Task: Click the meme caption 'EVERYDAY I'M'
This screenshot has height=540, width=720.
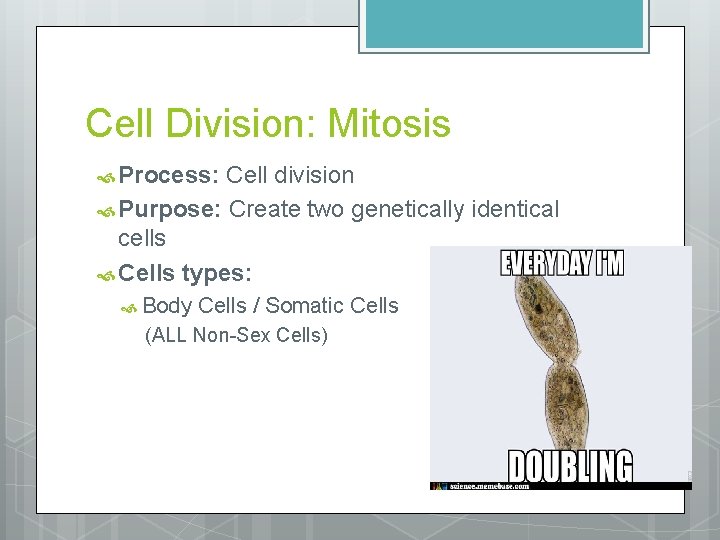Action: tap(562, 263)
